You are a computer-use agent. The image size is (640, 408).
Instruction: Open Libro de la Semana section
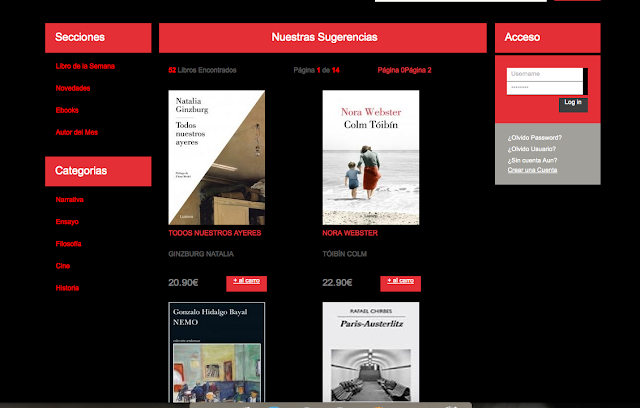(x=85, y=66)
